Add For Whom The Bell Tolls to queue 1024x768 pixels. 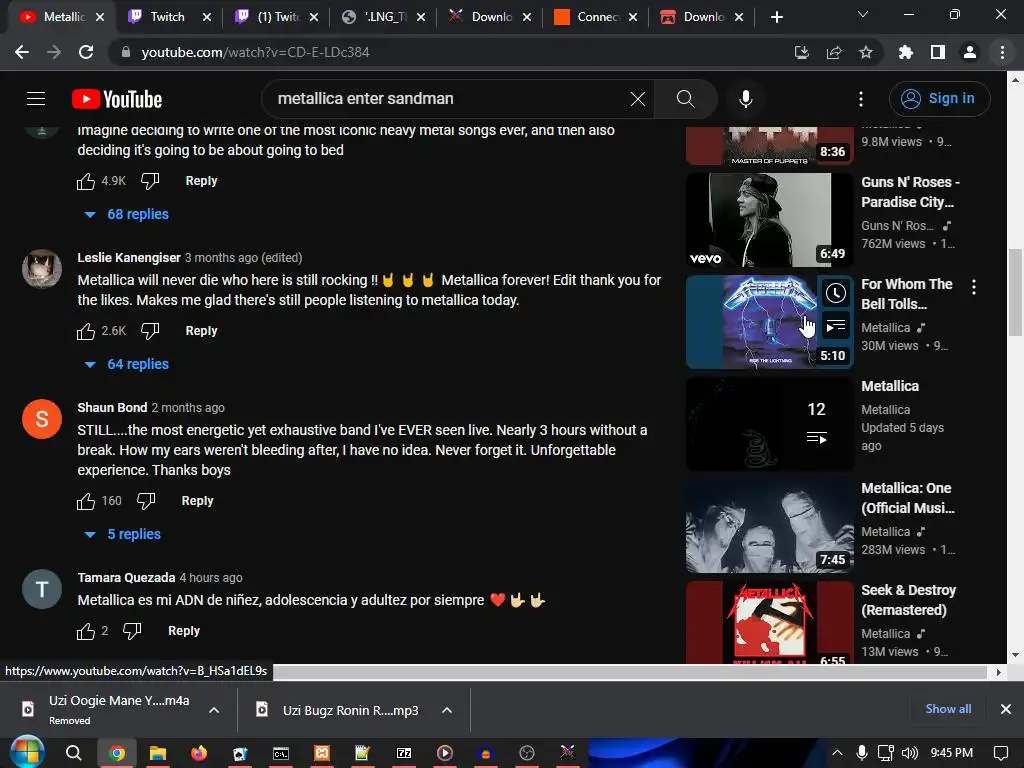(x=835, y=325)
